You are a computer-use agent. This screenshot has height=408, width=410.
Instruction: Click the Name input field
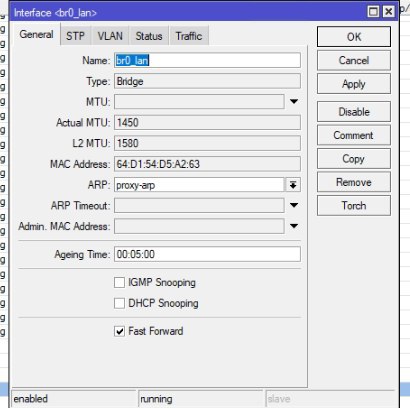207,60
